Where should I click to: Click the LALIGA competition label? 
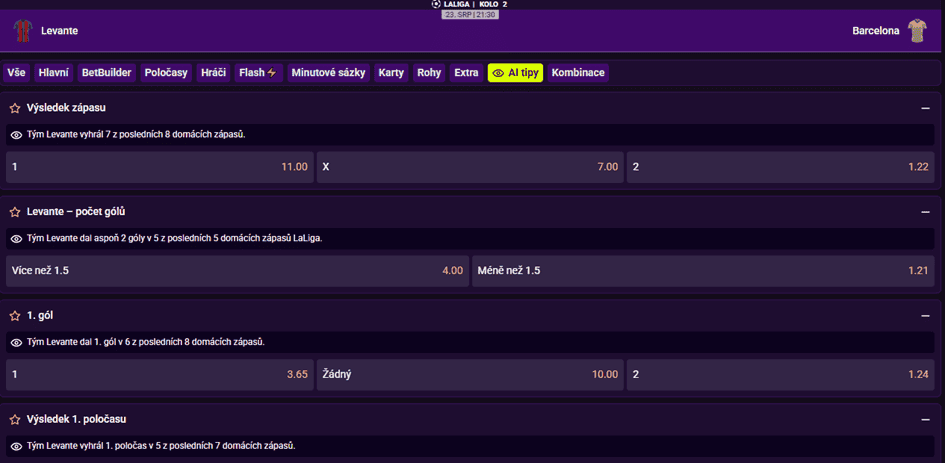click(456, 4)
